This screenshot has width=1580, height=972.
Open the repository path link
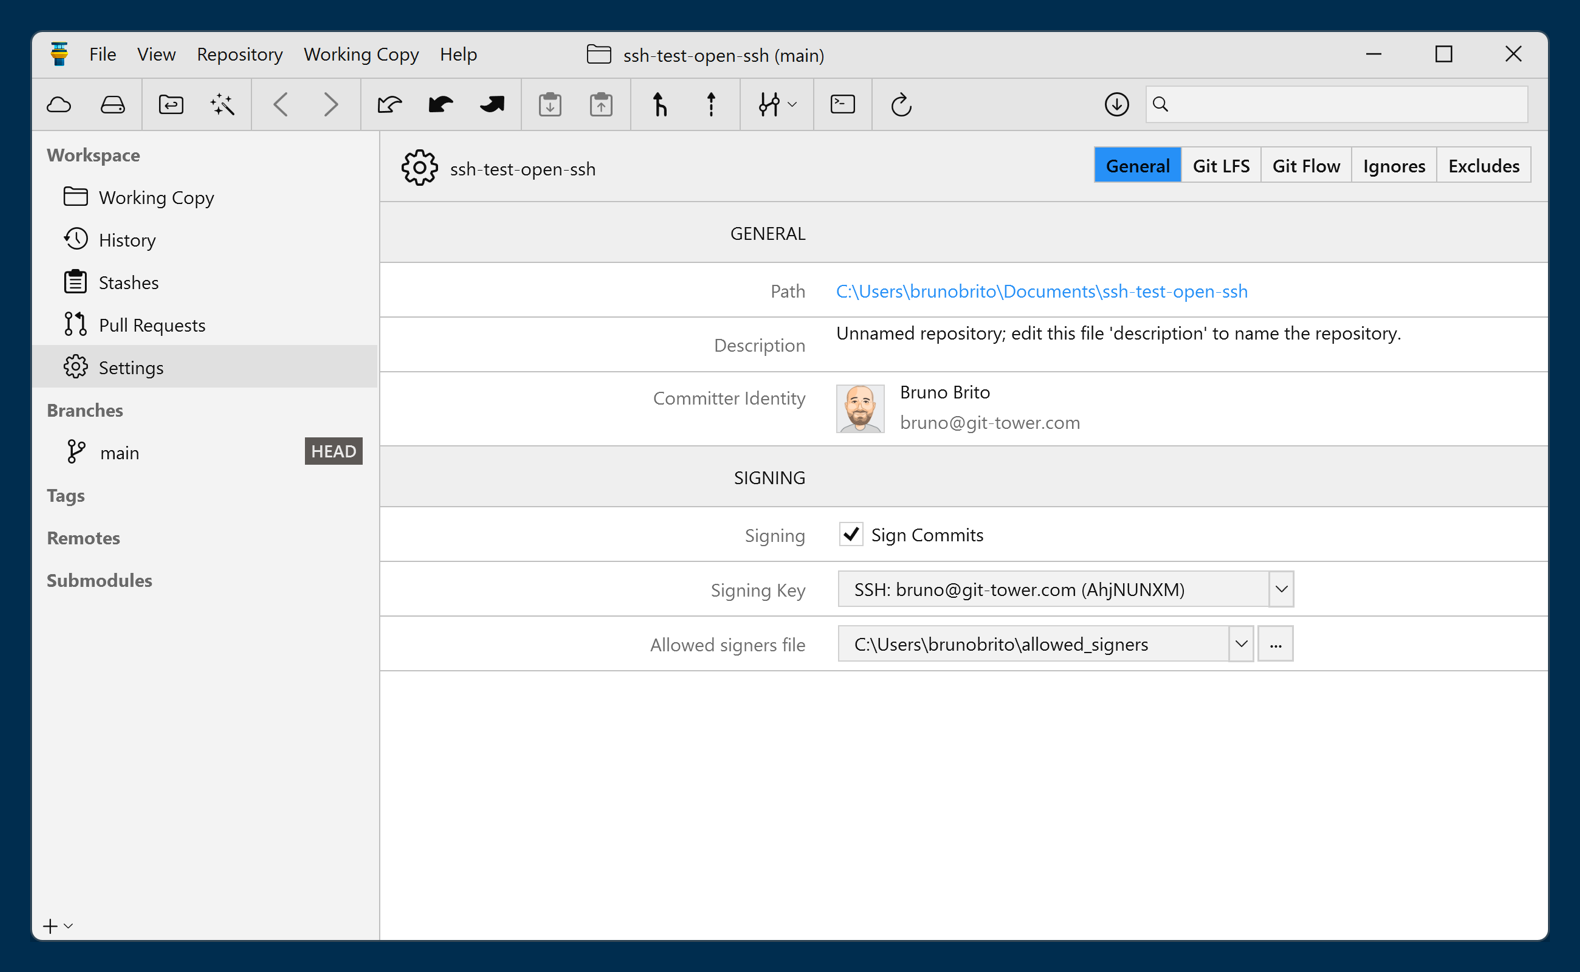(1041, 292)
